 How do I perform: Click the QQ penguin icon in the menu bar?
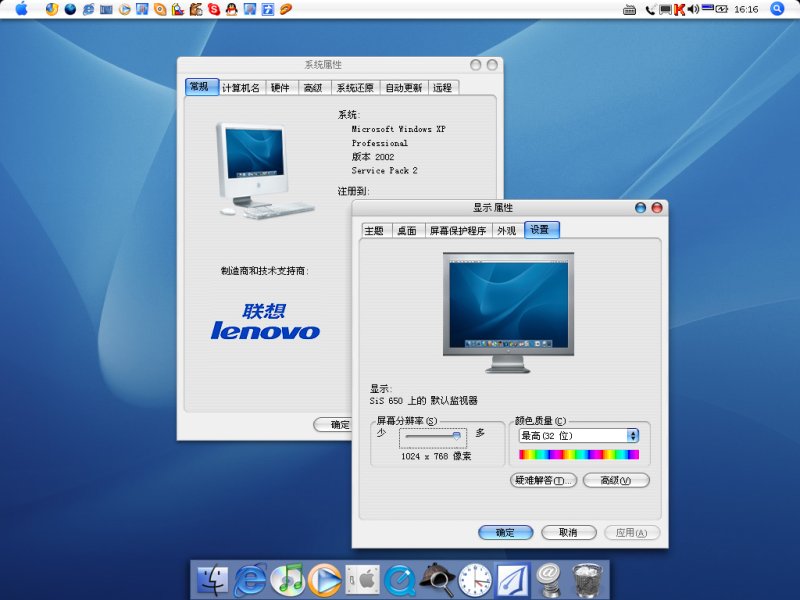pyautogui.click(x=230, y=11)
